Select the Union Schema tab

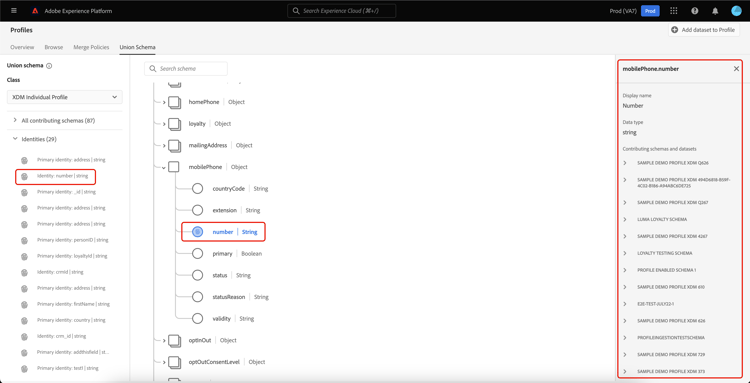click(137, 47)
